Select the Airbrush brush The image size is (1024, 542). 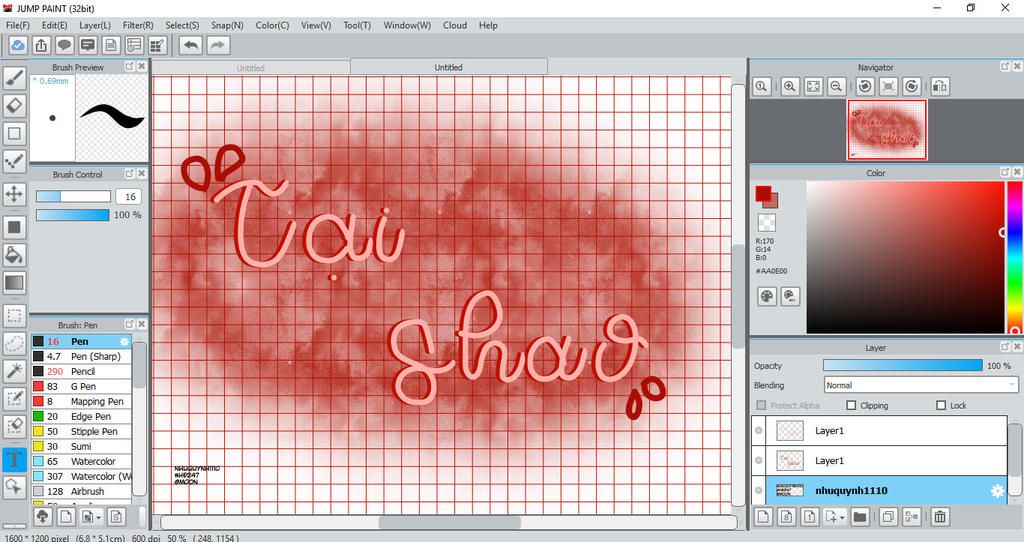(x=82, y=492)
